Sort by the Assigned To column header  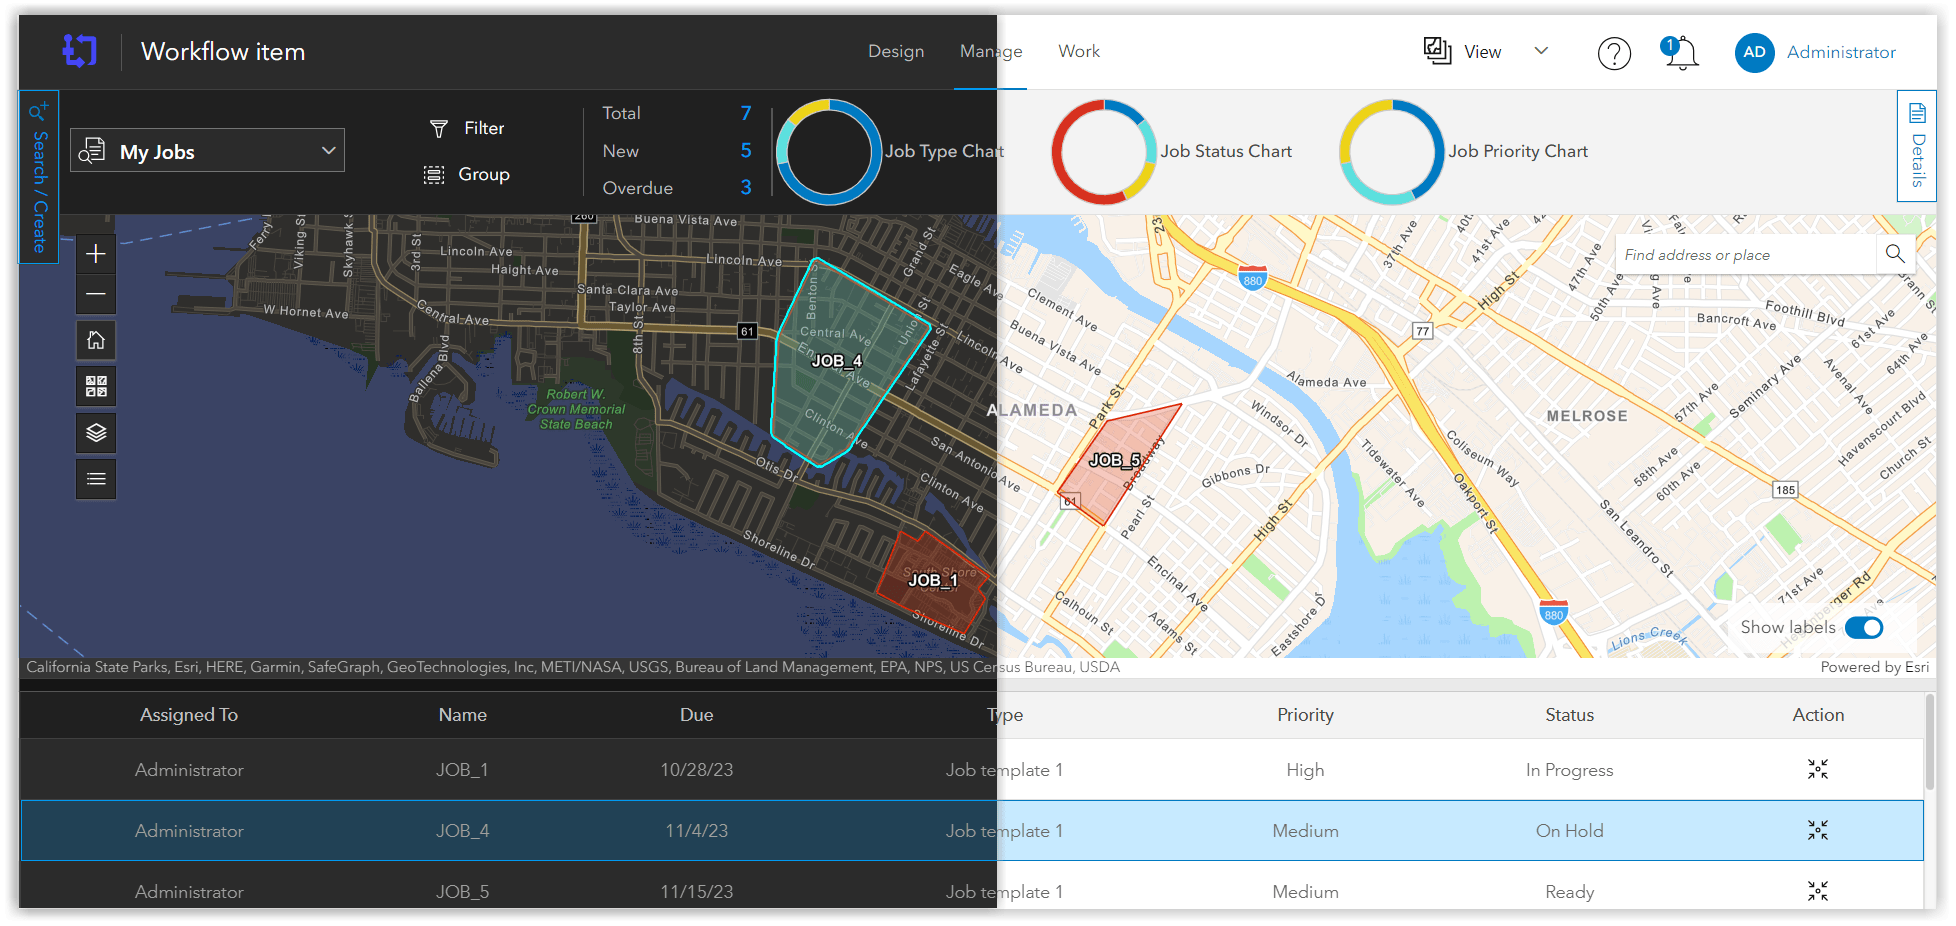coord(189,715)
